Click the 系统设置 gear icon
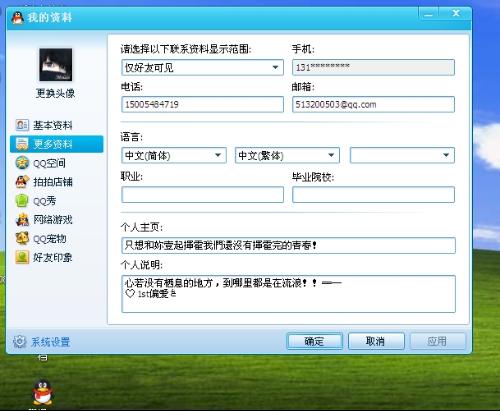The height and width of the screenshot is (411, 500). click(x=19, y=342)
